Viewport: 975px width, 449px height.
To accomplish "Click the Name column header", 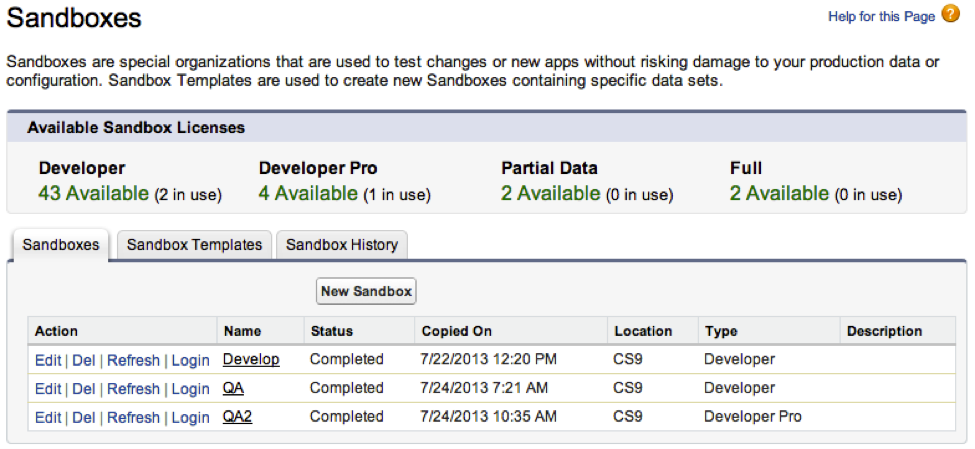I will [x=241, y=331].
